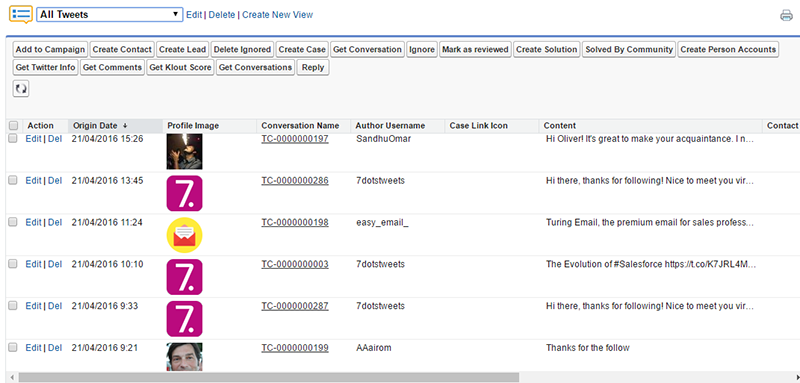Tick the checkbox for AAairom row

[x=13, y=348]
